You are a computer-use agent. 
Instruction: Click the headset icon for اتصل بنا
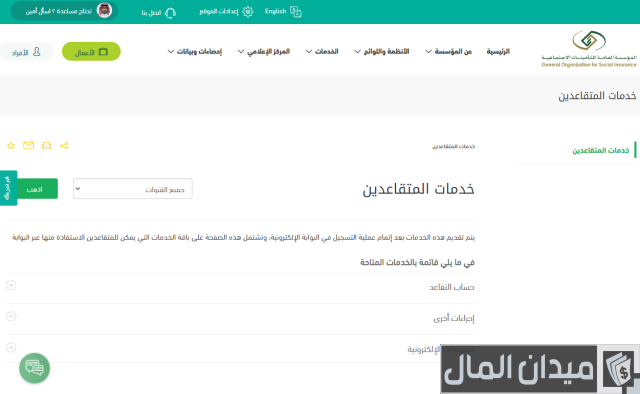[x=170, y=13]
